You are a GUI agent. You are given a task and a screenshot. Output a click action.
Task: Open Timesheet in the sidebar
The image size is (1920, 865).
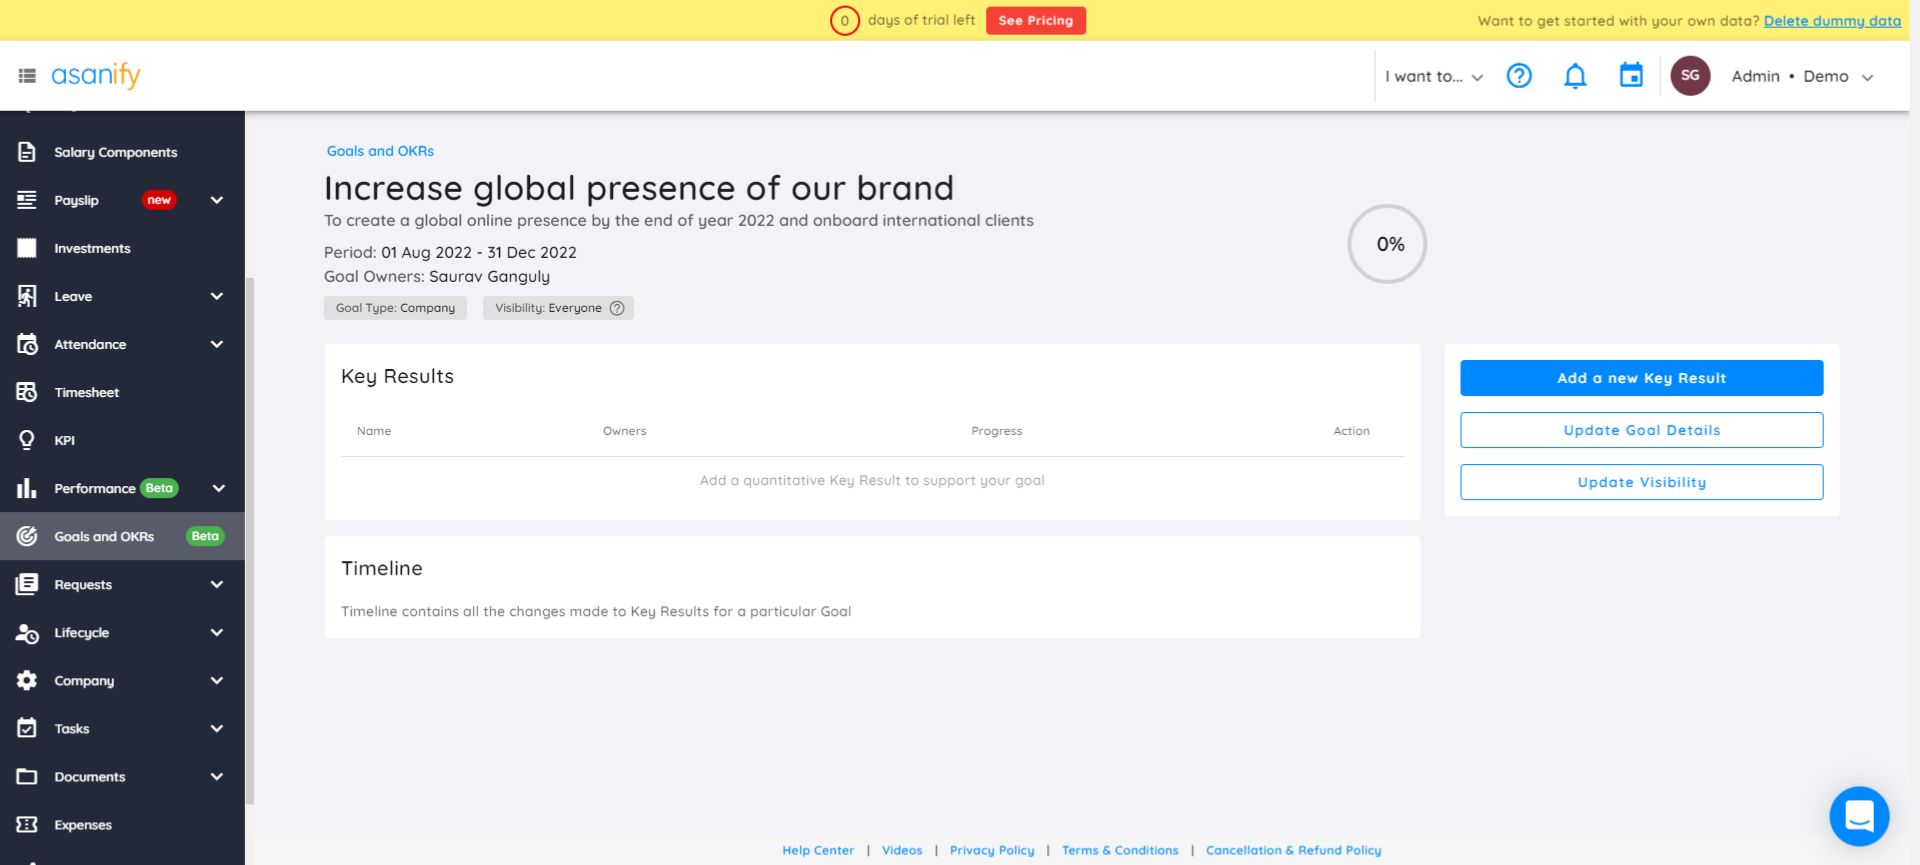coord(86,392)
